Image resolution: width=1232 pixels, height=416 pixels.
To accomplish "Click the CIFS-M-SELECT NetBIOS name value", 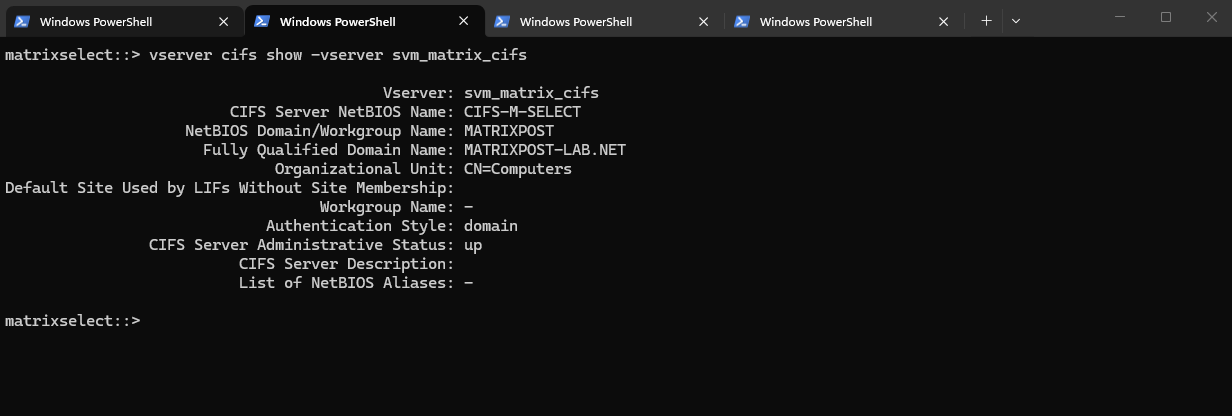I will (522, 112).
